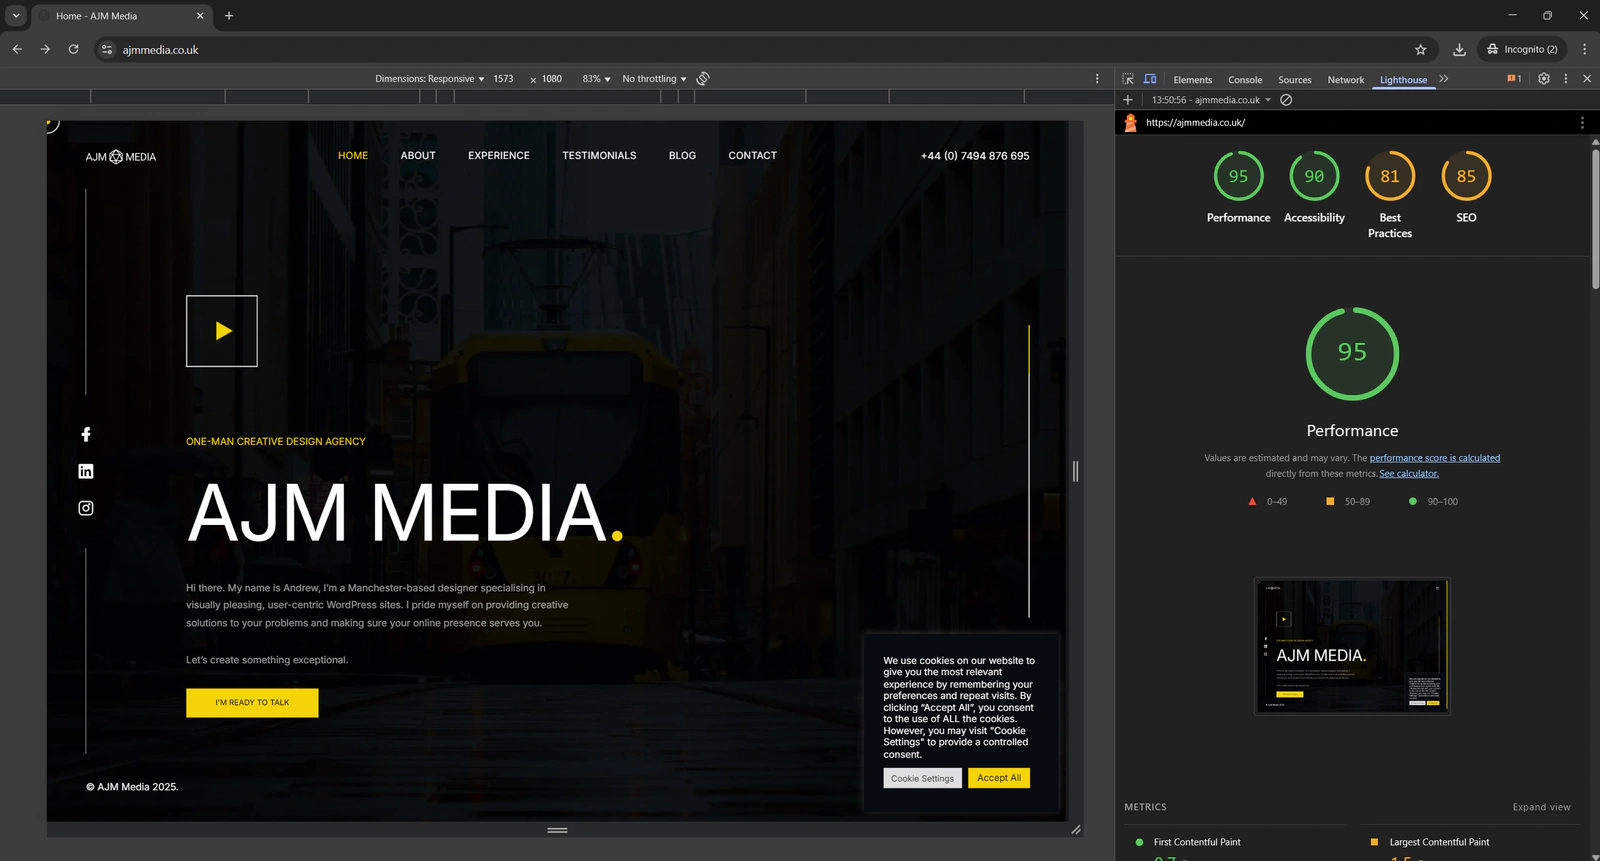The width and height of the screenshot is (1600, 861).
Task: Show more DevTools tabs chevron
Action: 1444,79
